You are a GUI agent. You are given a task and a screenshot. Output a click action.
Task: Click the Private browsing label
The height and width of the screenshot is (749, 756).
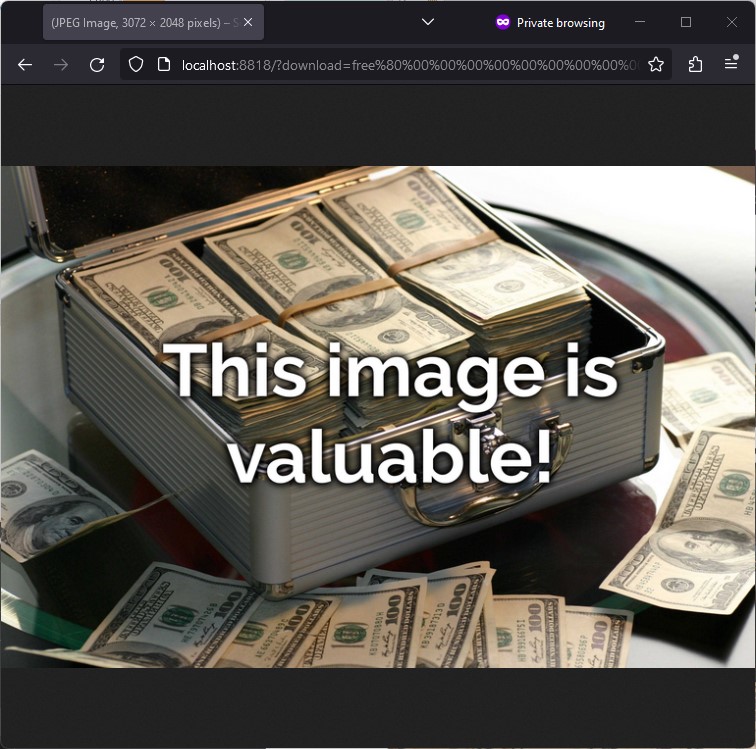(x=560, y=22)
